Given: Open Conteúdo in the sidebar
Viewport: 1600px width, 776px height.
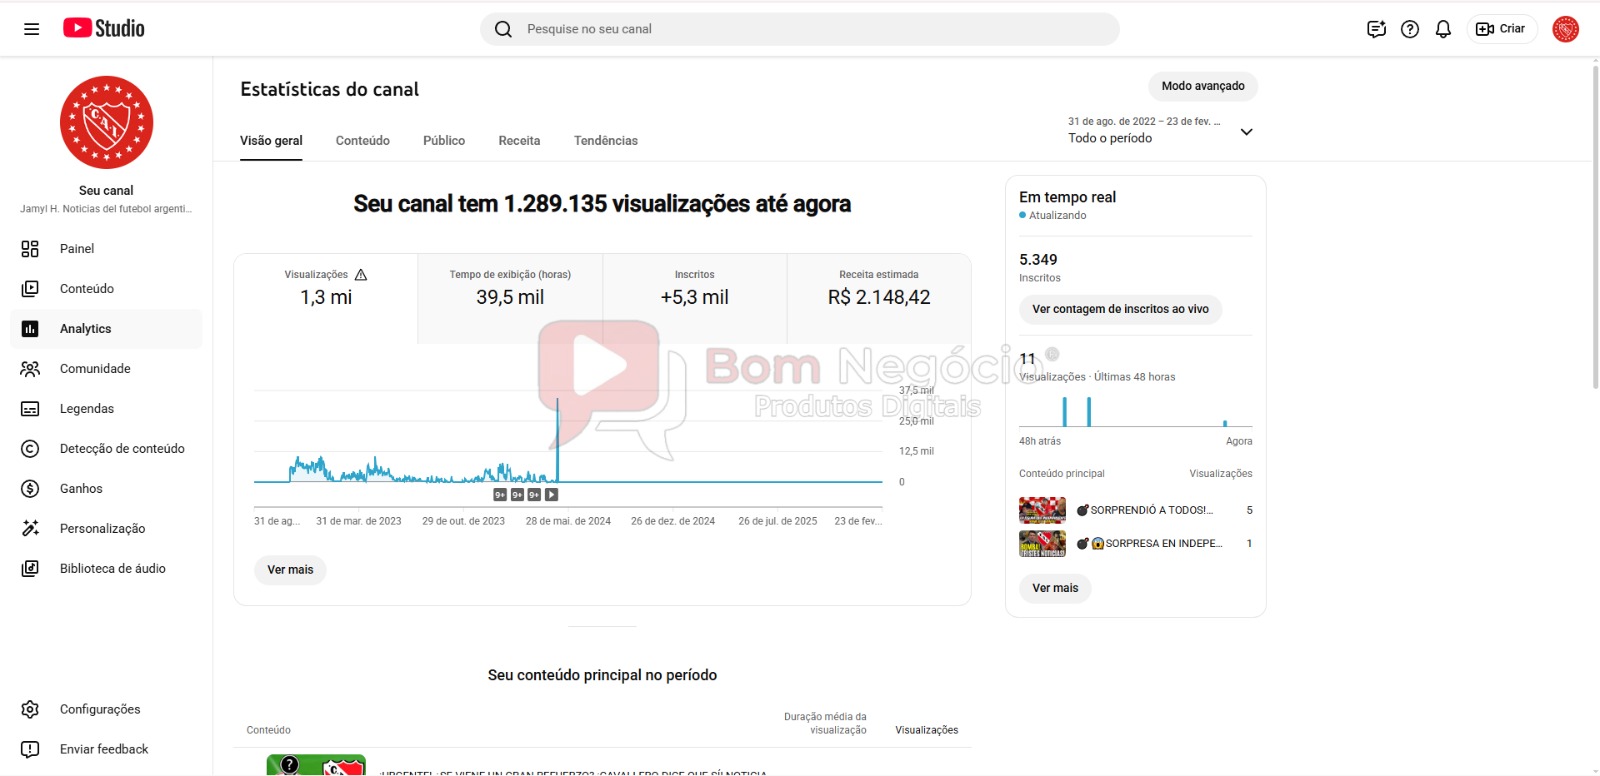Looking at the screenshot, I should click(x=106, y=289).
